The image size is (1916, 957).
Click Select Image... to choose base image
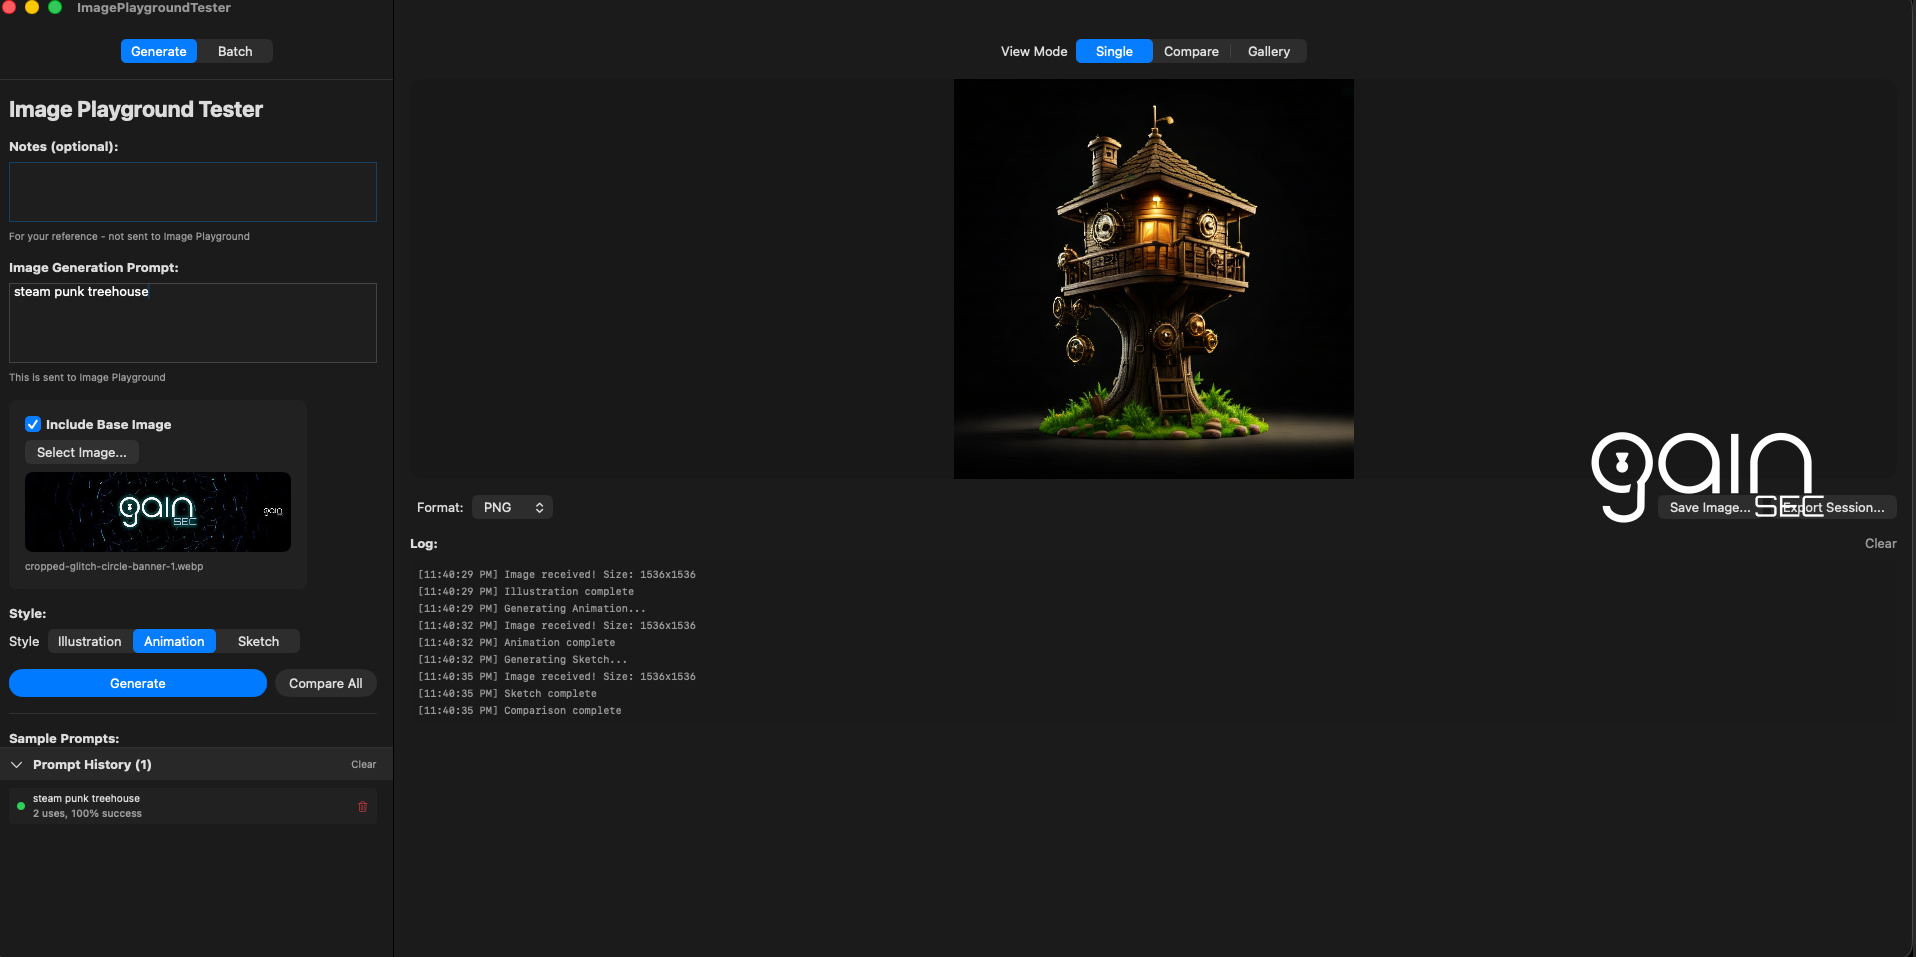coord(82,452)
